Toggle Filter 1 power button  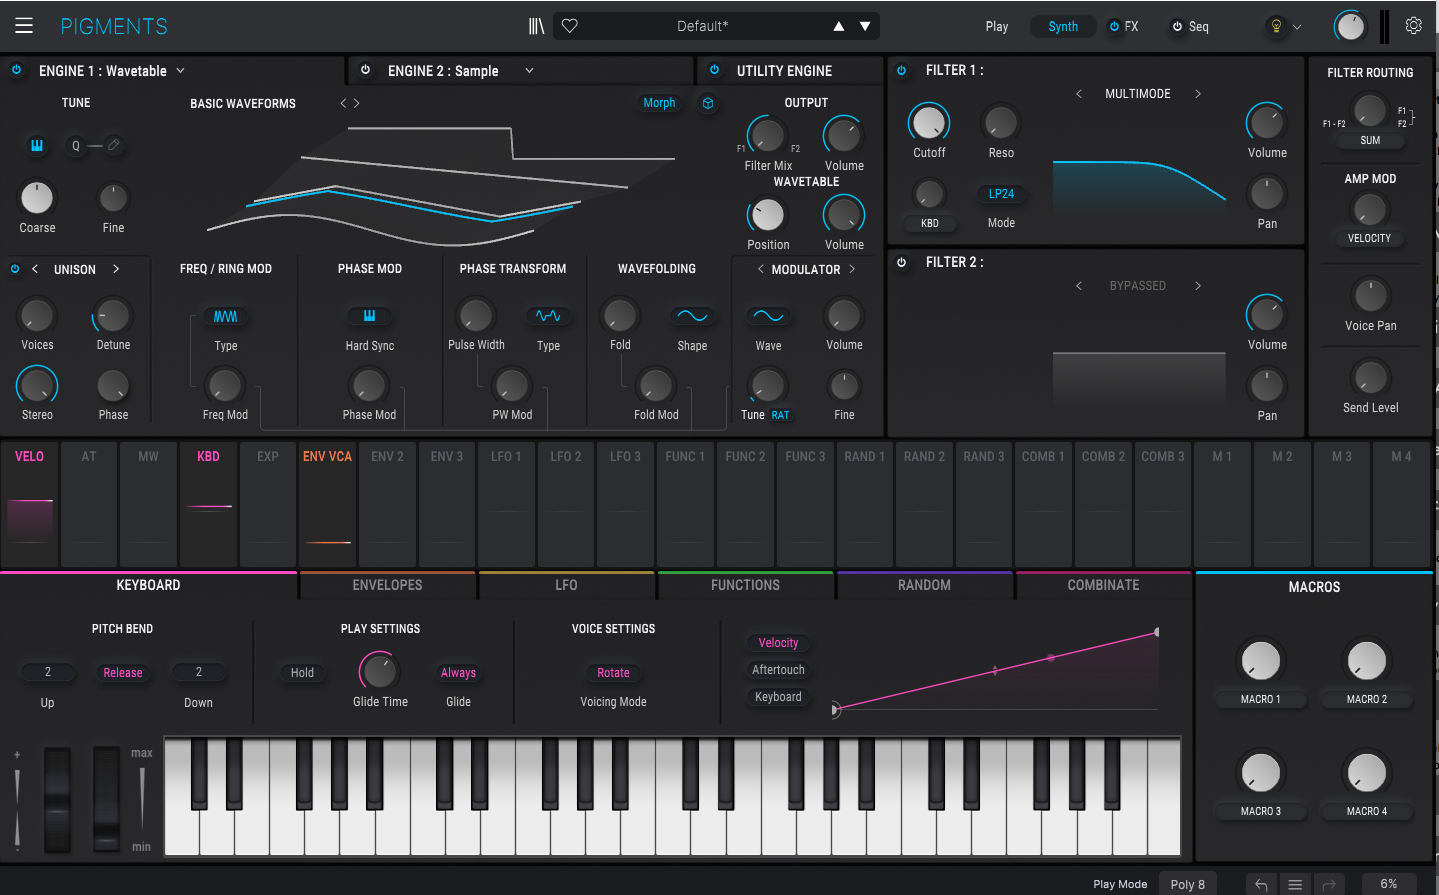901,70
